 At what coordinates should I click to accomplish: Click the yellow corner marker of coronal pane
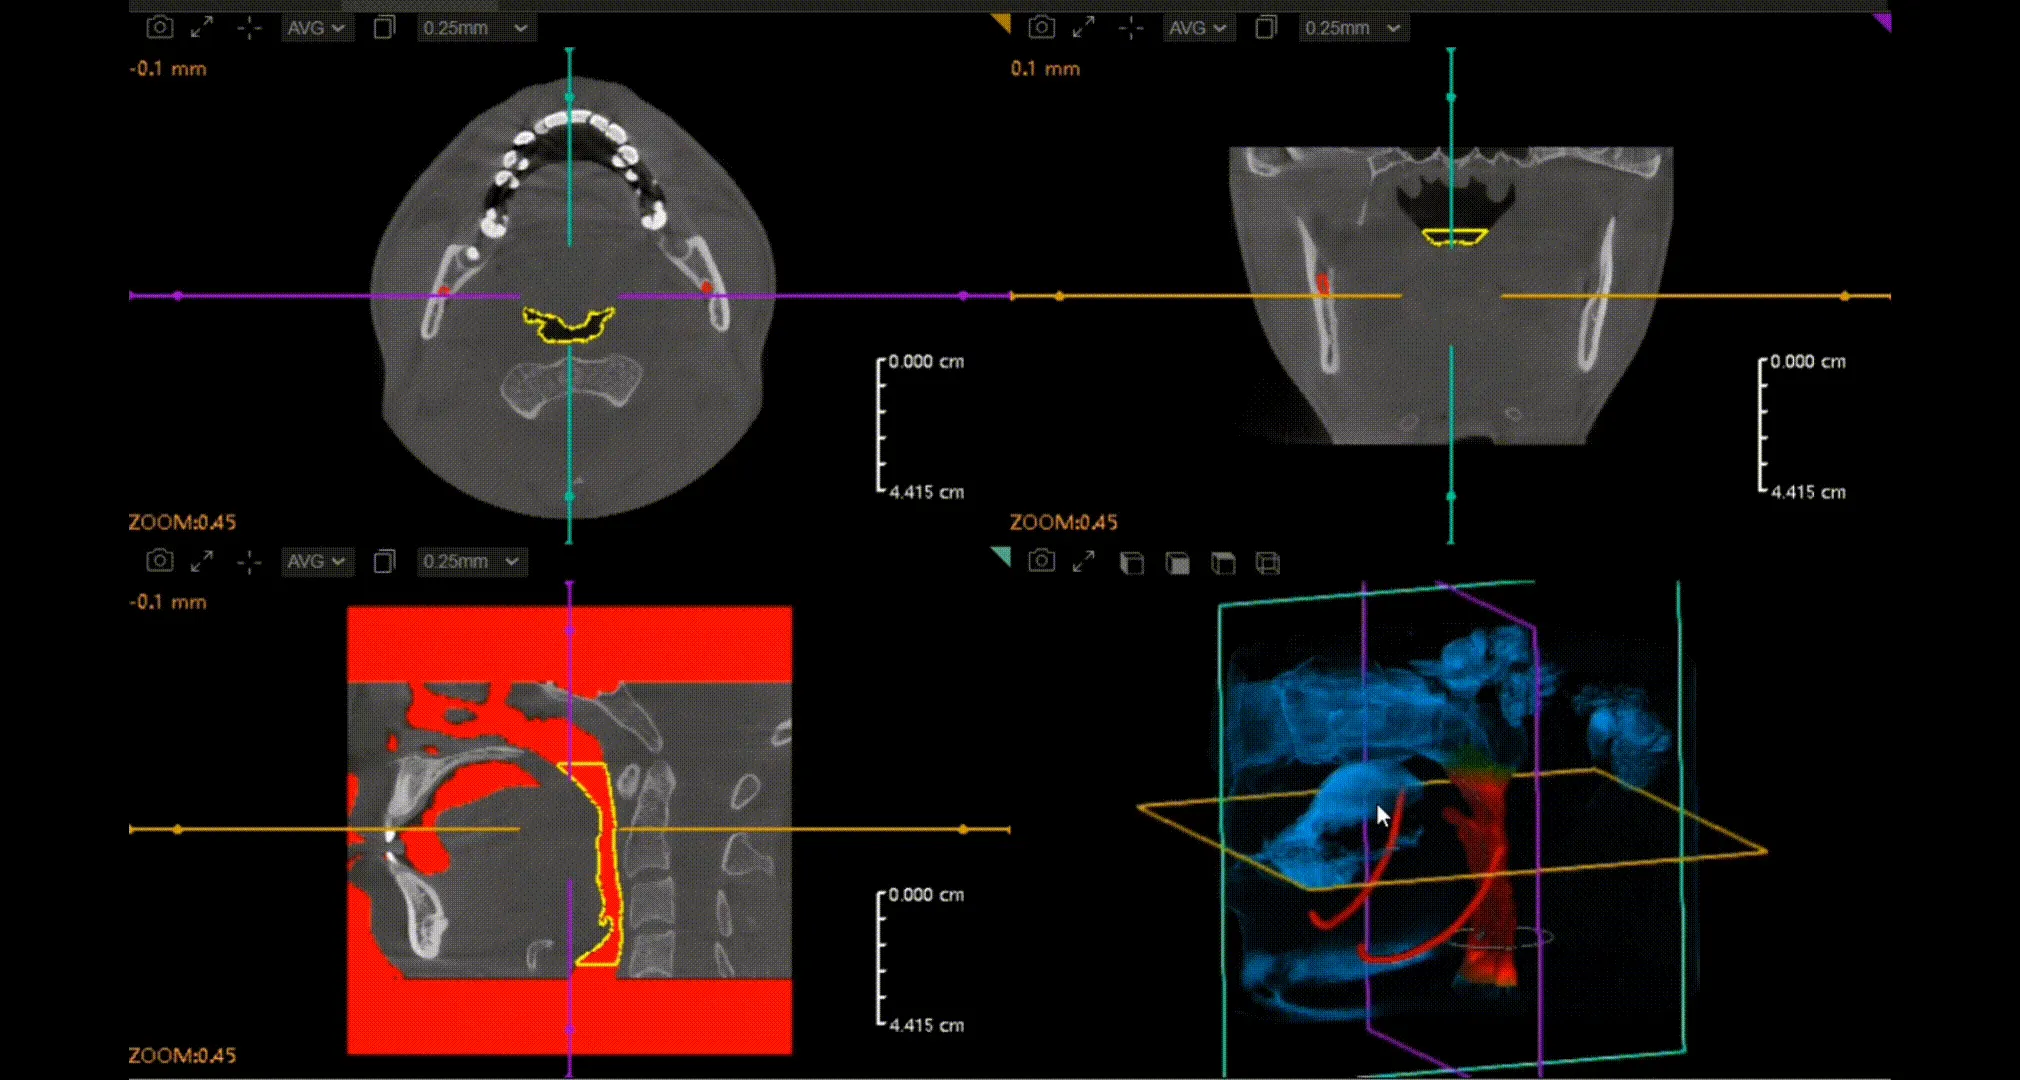tap(1002, 22)
